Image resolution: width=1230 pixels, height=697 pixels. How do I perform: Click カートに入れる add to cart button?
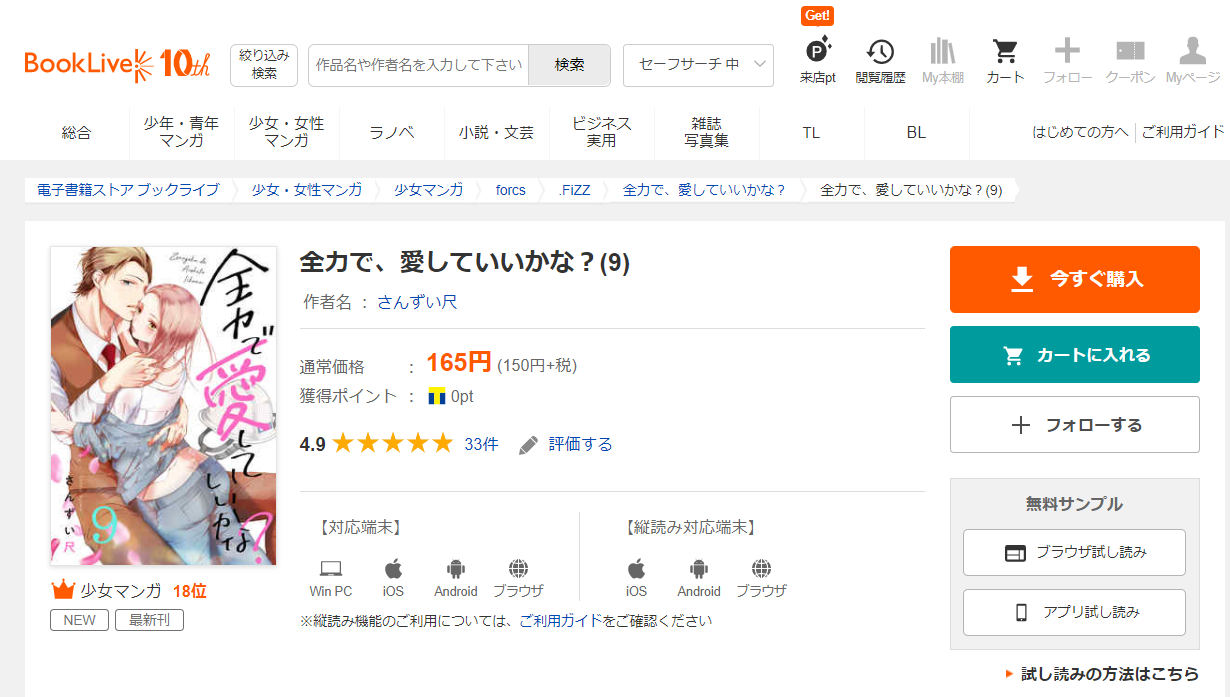1074,354
